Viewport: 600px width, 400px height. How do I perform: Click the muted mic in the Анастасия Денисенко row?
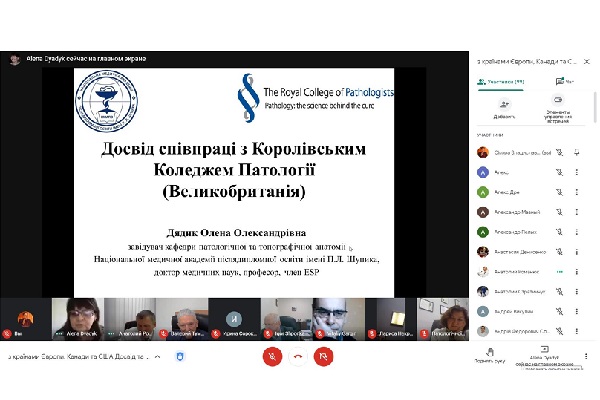point(559,252)
